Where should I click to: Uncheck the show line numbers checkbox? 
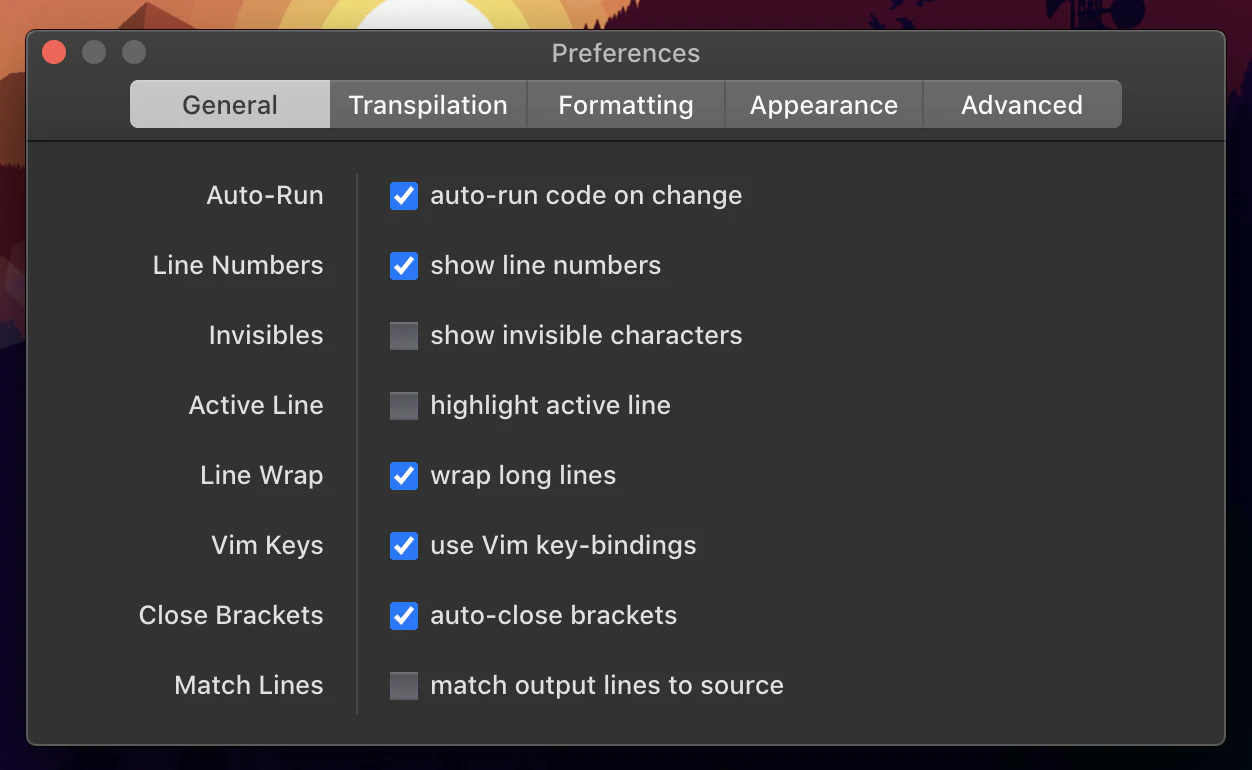tap(404, 265)
